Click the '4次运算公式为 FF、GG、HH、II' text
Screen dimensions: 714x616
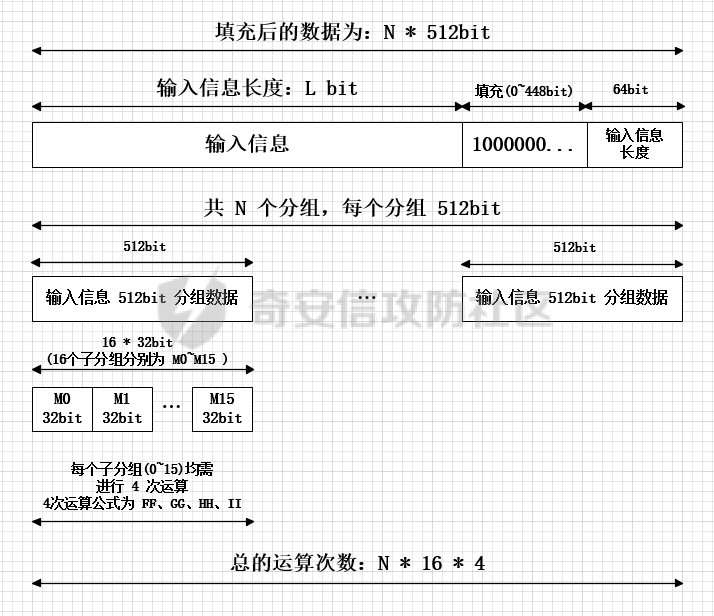tap(142, 504)
